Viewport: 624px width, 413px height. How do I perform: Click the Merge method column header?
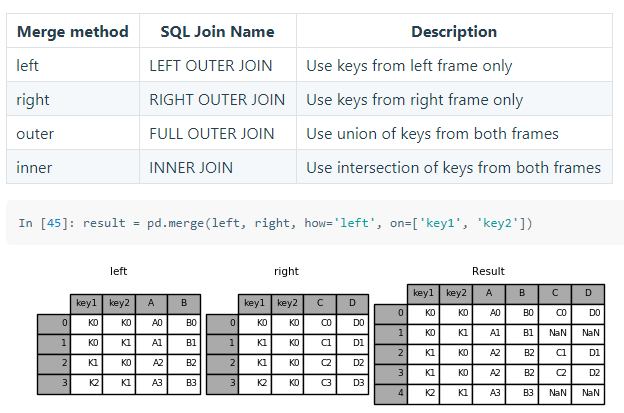coord(72,31)
